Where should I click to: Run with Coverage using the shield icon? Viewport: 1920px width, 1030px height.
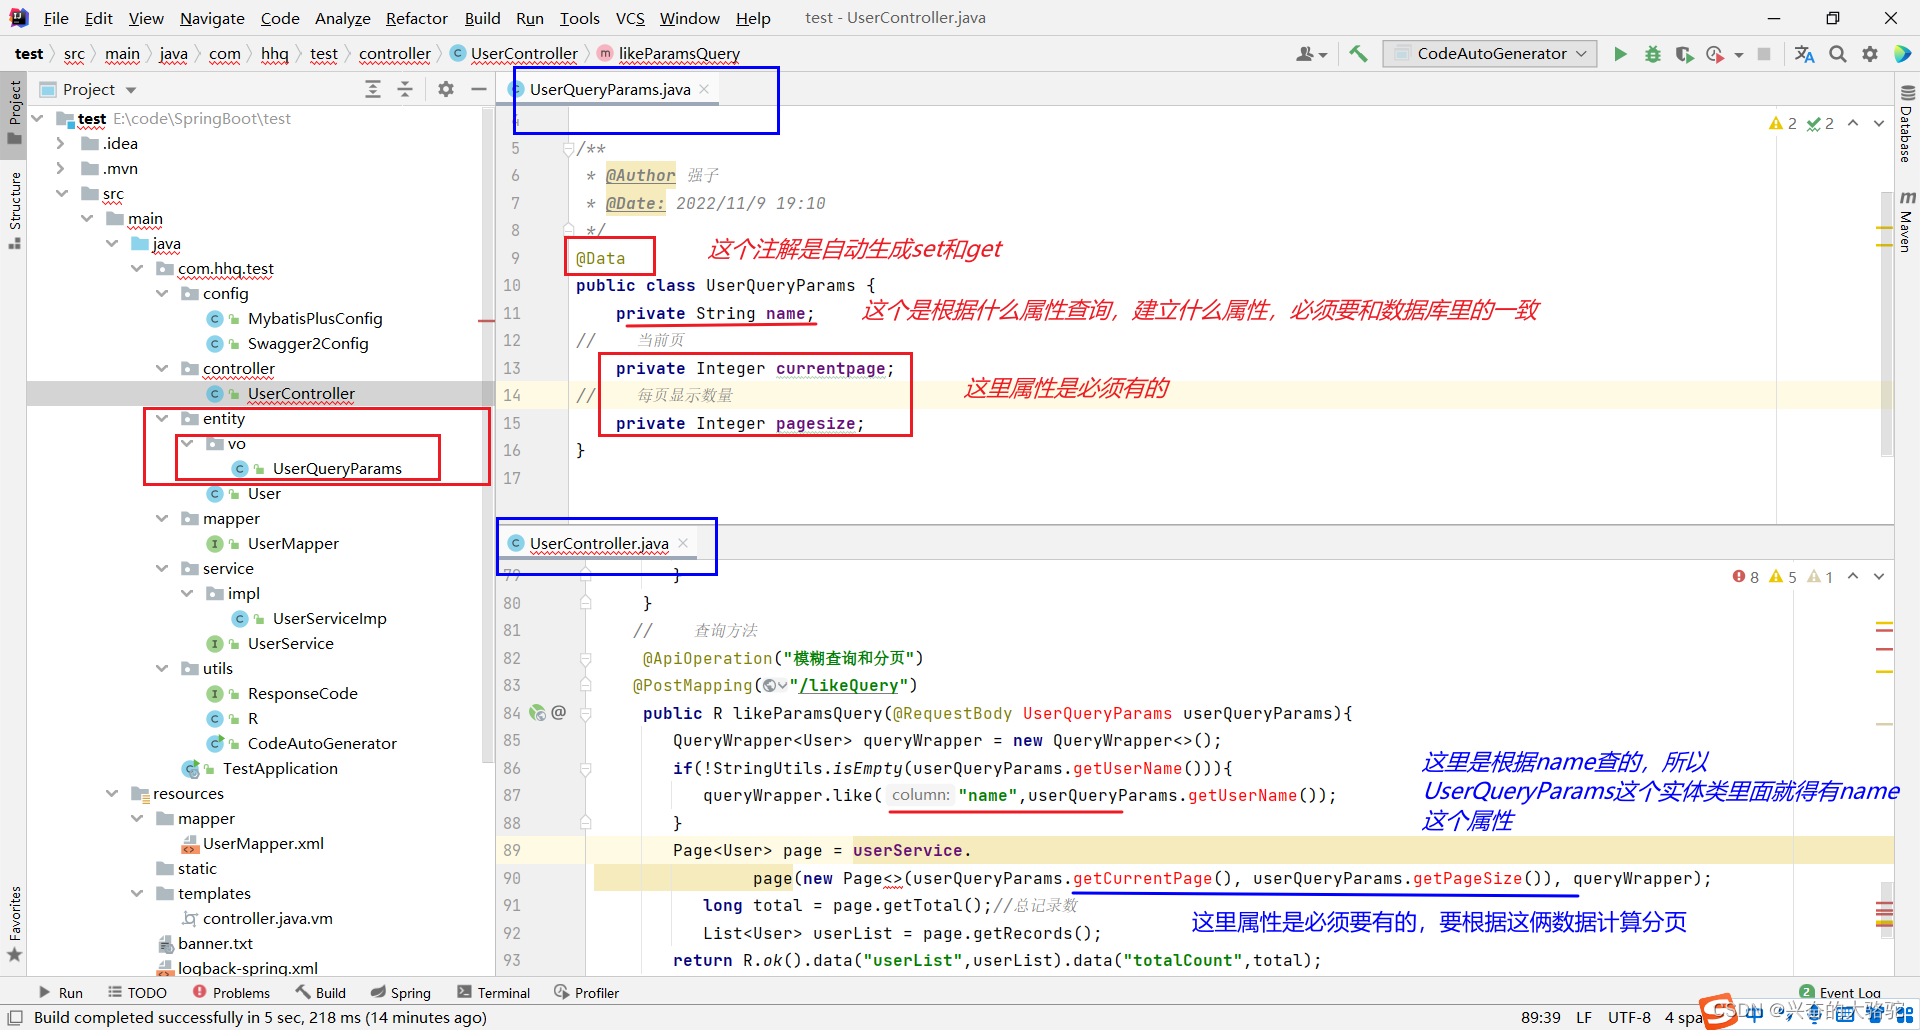point(1684,53)
